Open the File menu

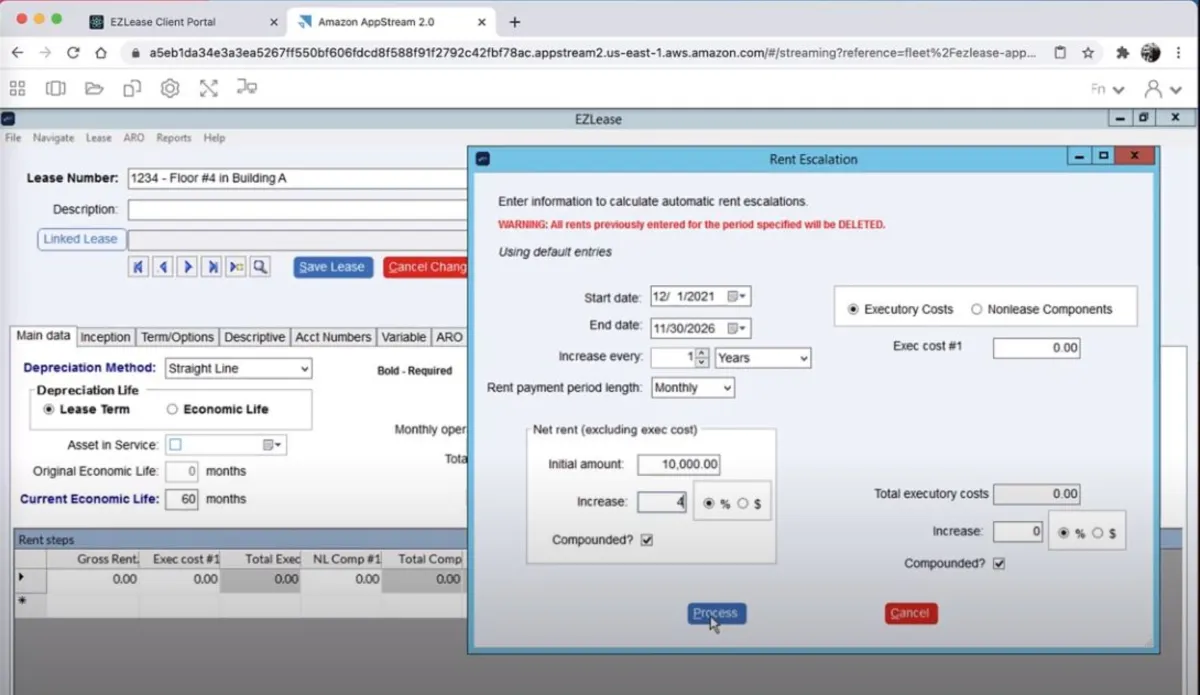(13, 138)
